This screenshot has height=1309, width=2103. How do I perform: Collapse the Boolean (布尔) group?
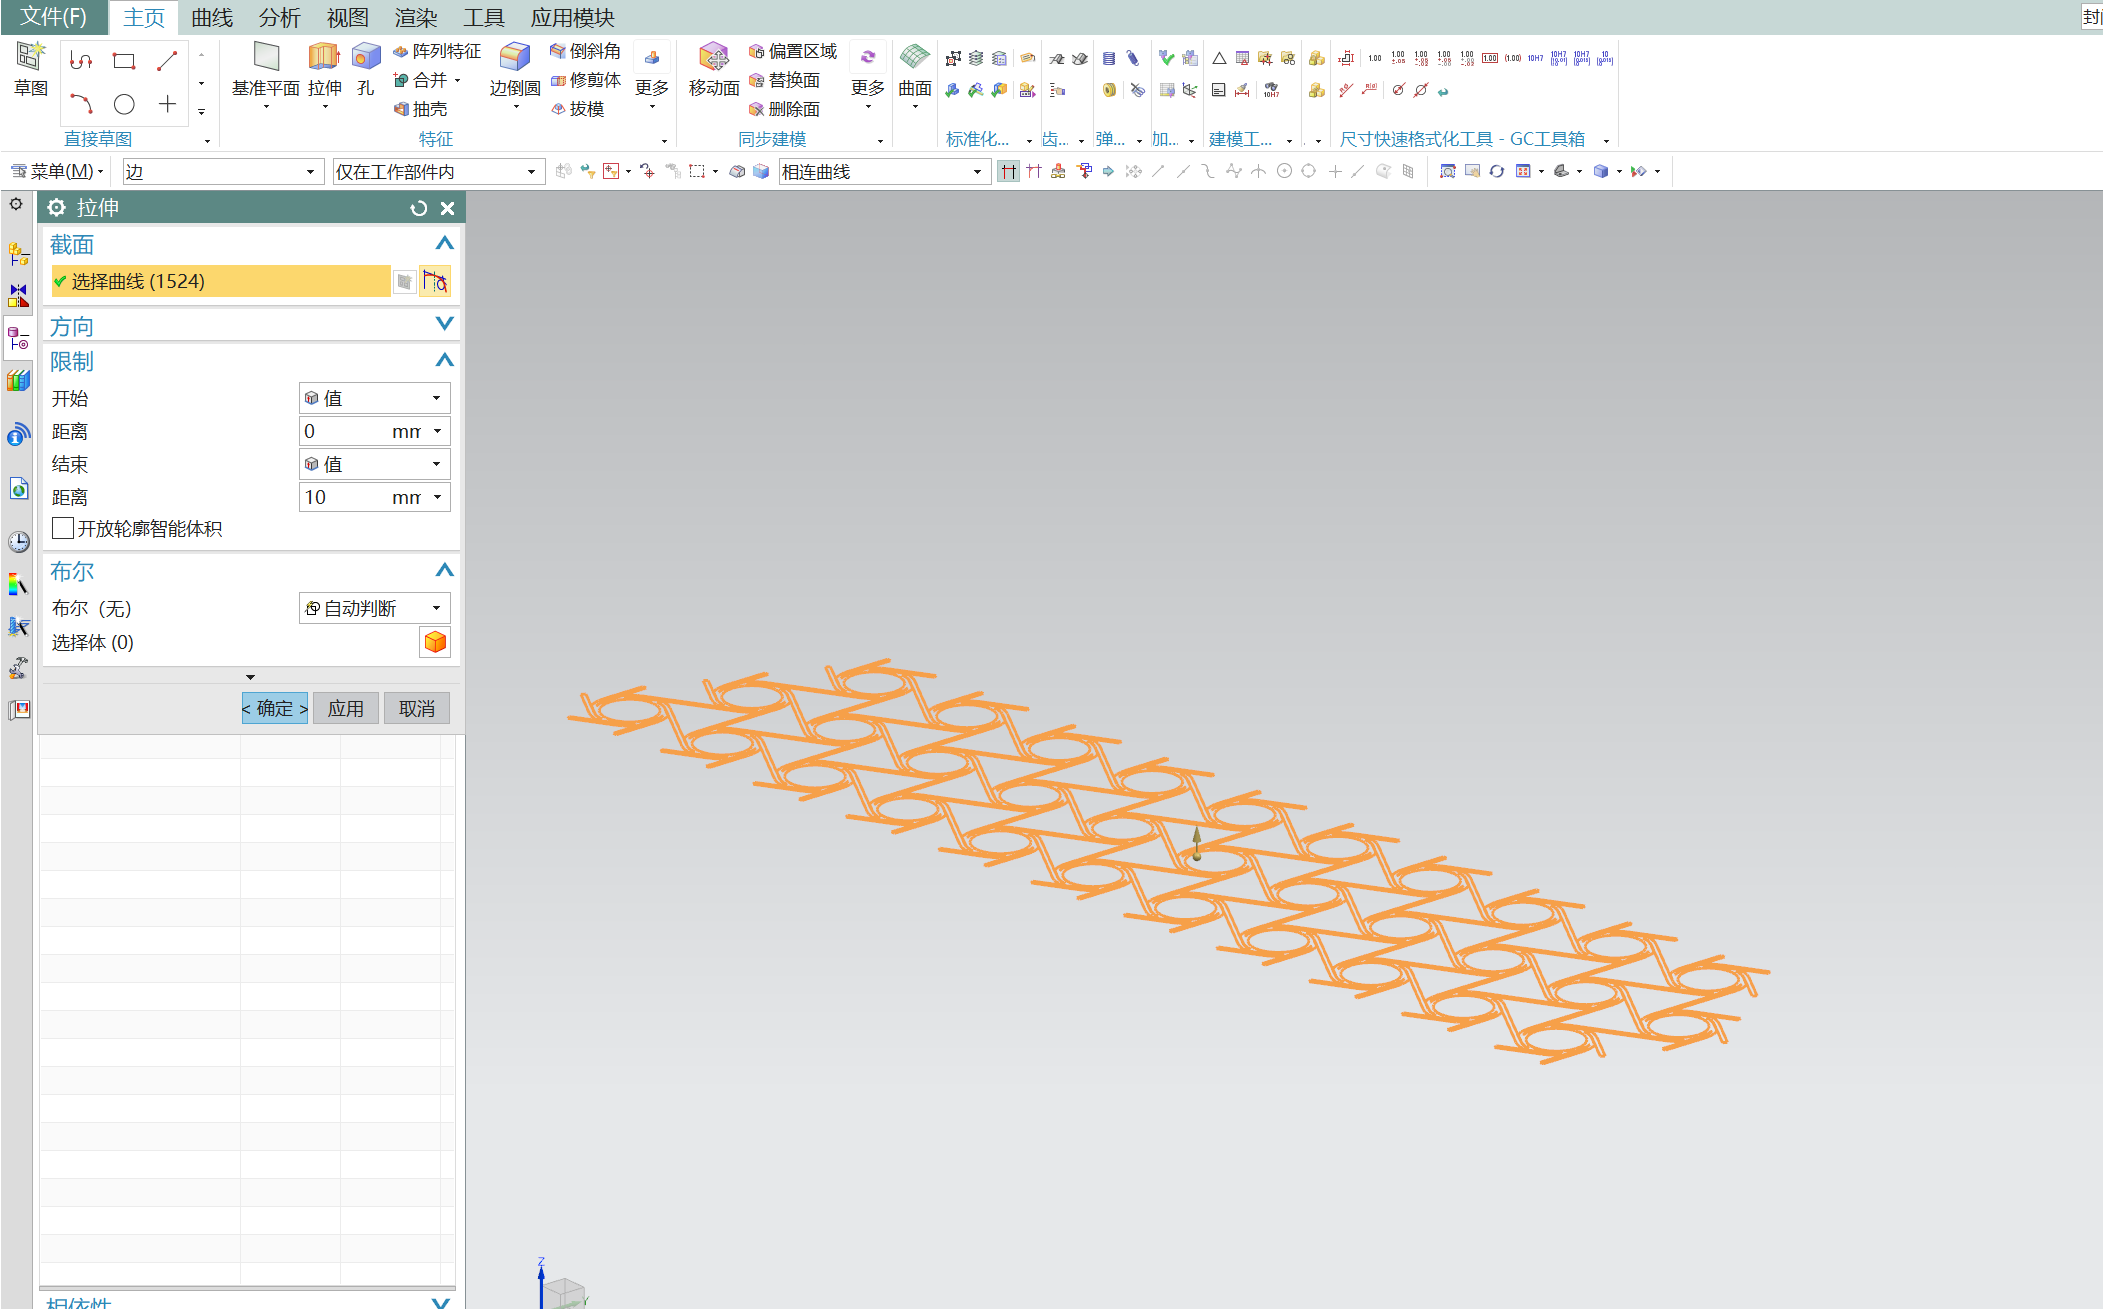(445, 570)
